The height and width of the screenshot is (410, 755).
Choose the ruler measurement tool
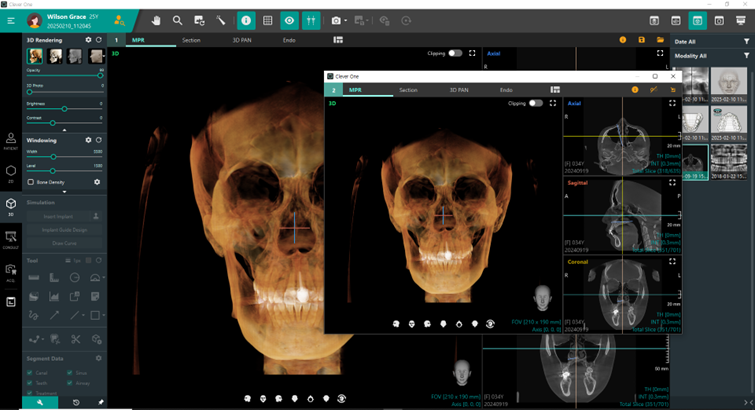(33, 277)
